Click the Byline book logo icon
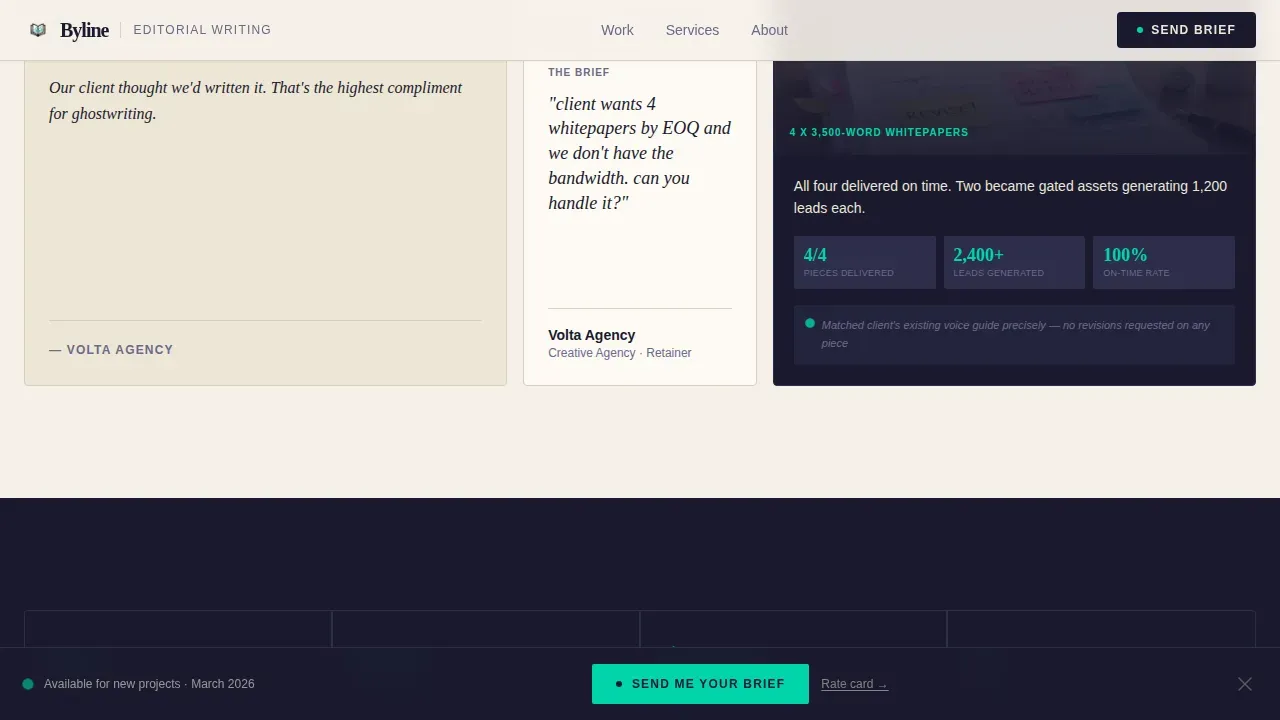The image size is (1280, 720). click(38, 30)
